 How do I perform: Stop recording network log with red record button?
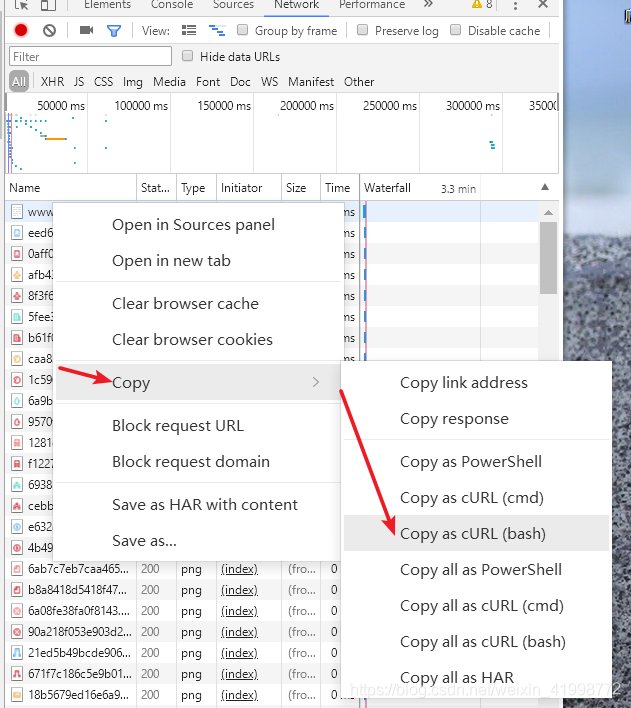tap(21, 31)
